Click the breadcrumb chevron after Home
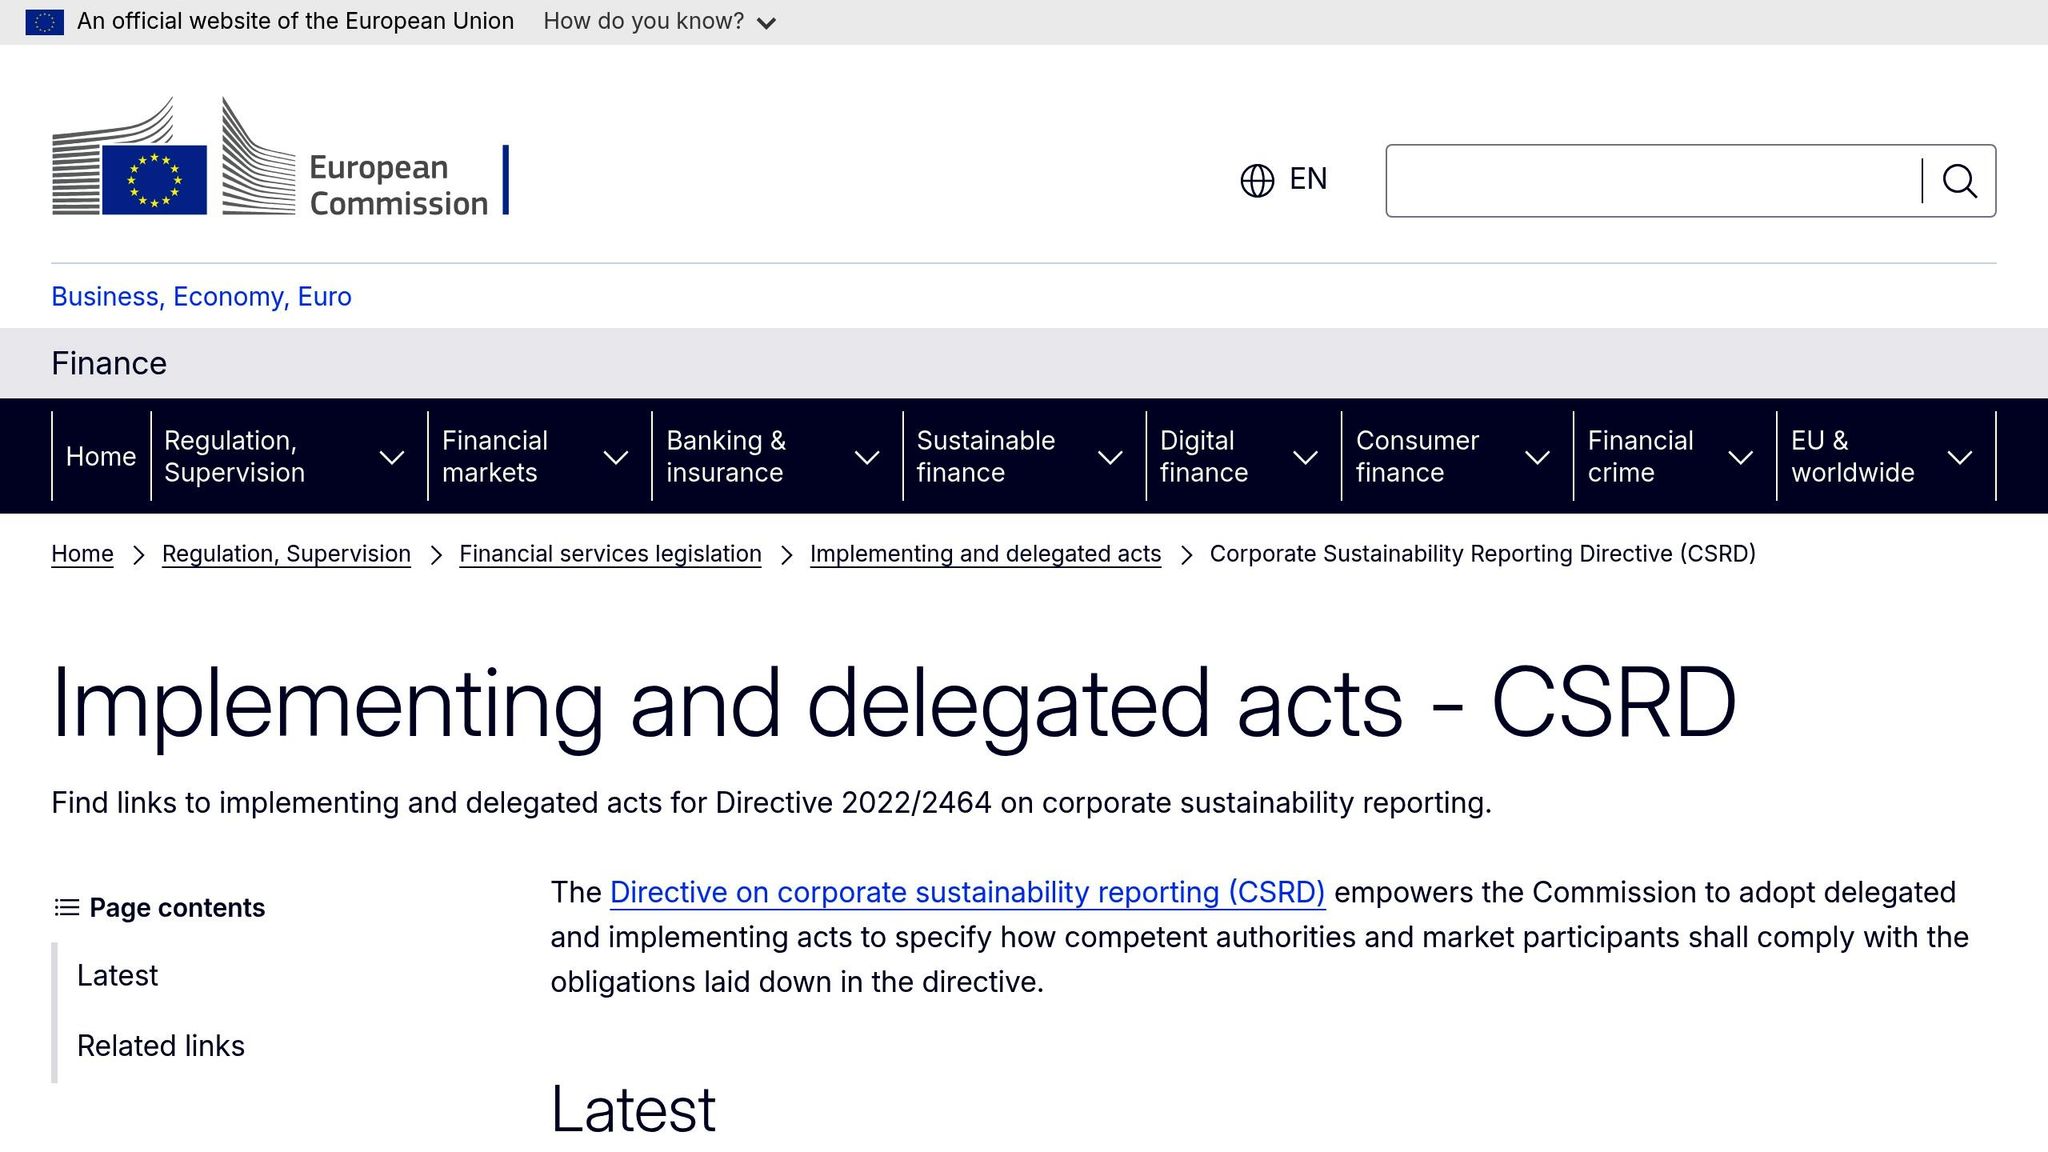Viewport: 2048px width, 1152px height. click(x=139, y=554)
